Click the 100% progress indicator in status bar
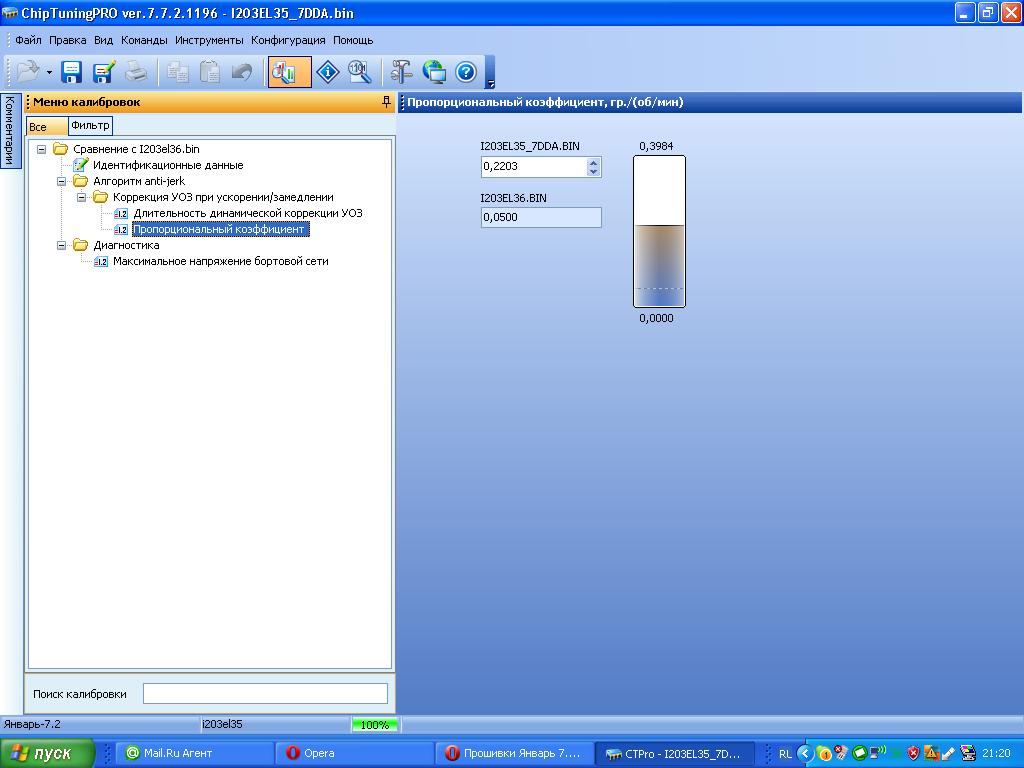The width and height of the screenshot is (1024, 768). click(374, 725)
